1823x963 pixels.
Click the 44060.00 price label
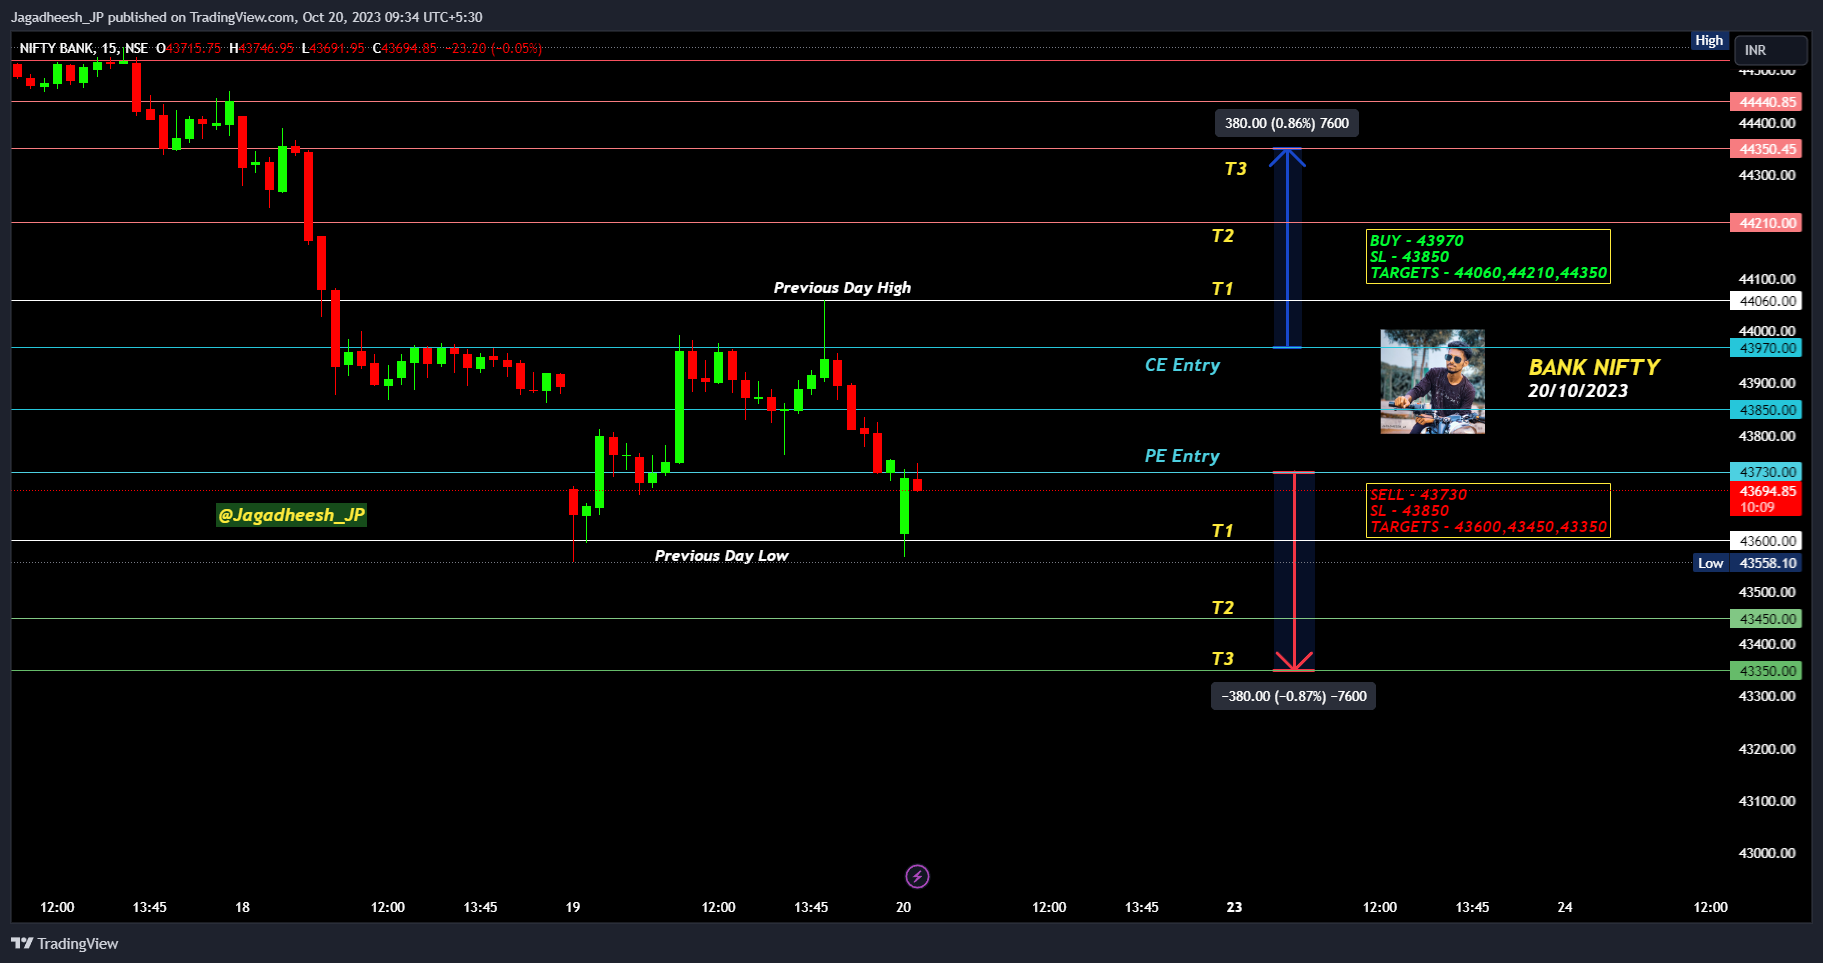1766,301
